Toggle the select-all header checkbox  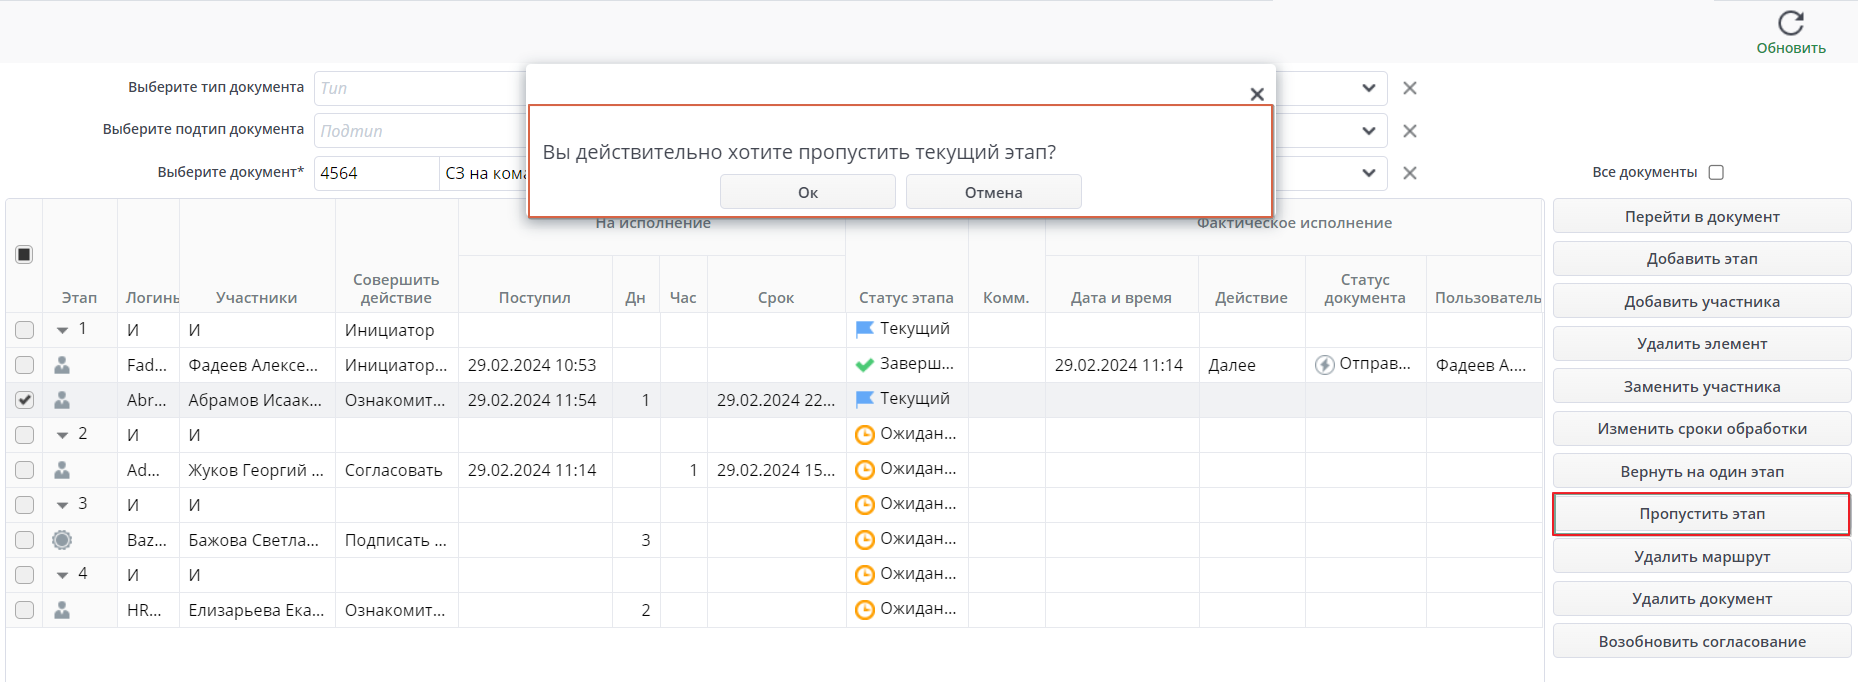(24, 254)
